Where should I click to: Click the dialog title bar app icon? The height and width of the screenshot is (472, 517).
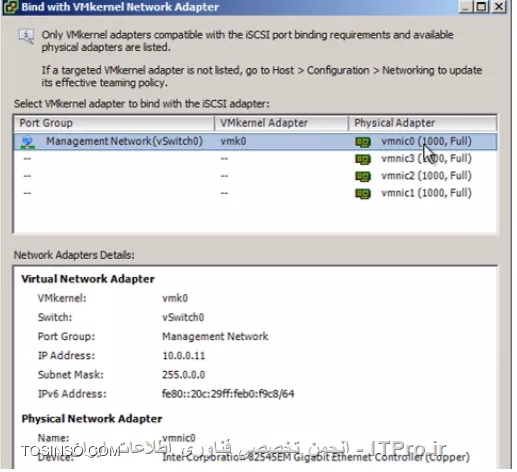(x=10, y=7)
